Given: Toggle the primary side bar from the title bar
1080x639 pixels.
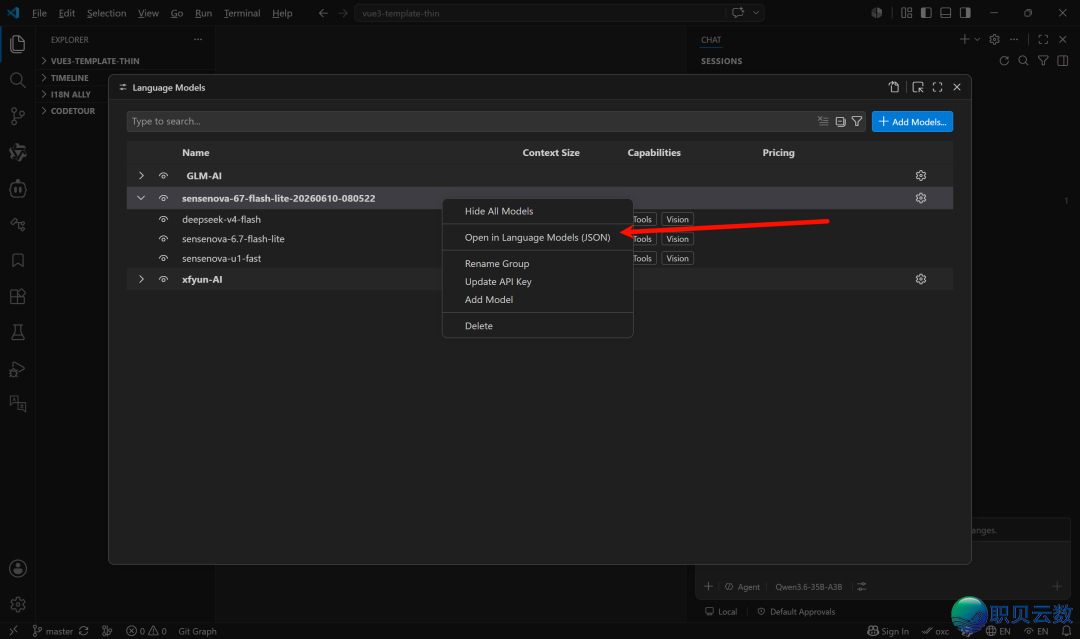Looking at the screenshot, I should 926,13.
